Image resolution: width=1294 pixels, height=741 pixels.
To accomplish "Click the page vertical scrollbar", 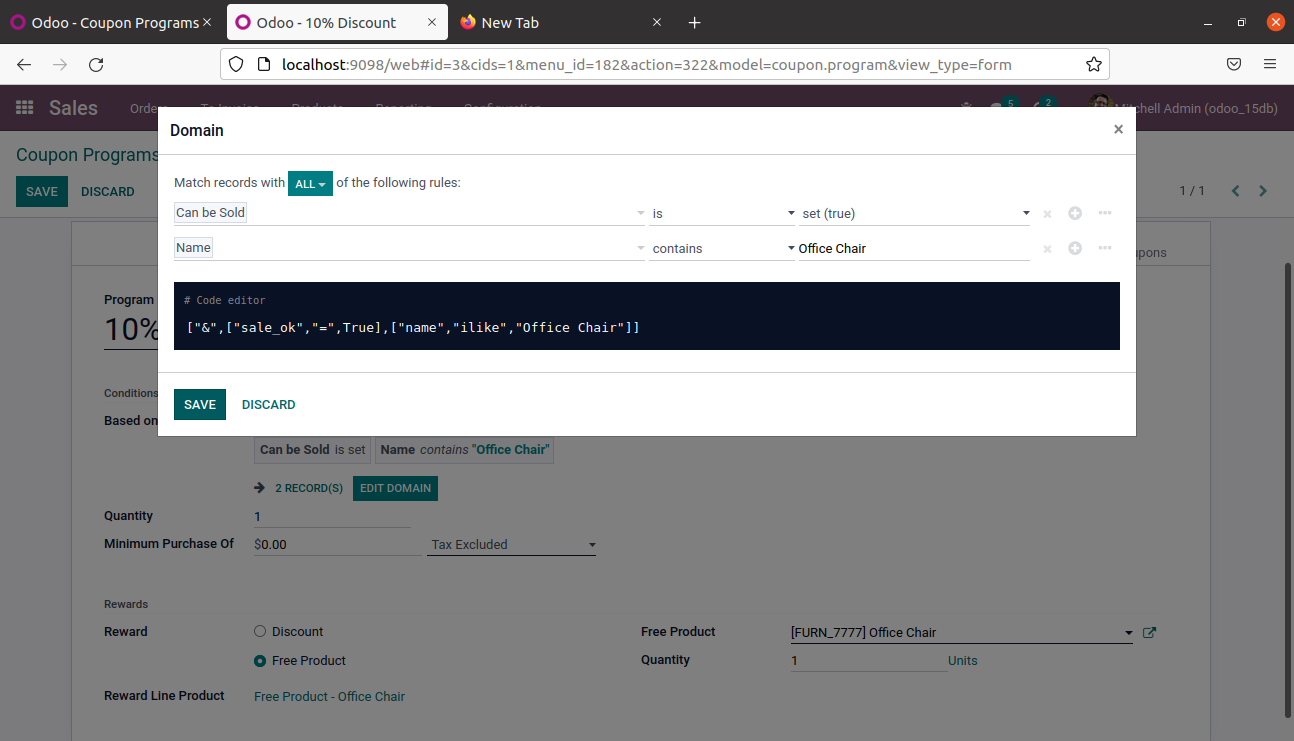I will [x=1287, y=490].
